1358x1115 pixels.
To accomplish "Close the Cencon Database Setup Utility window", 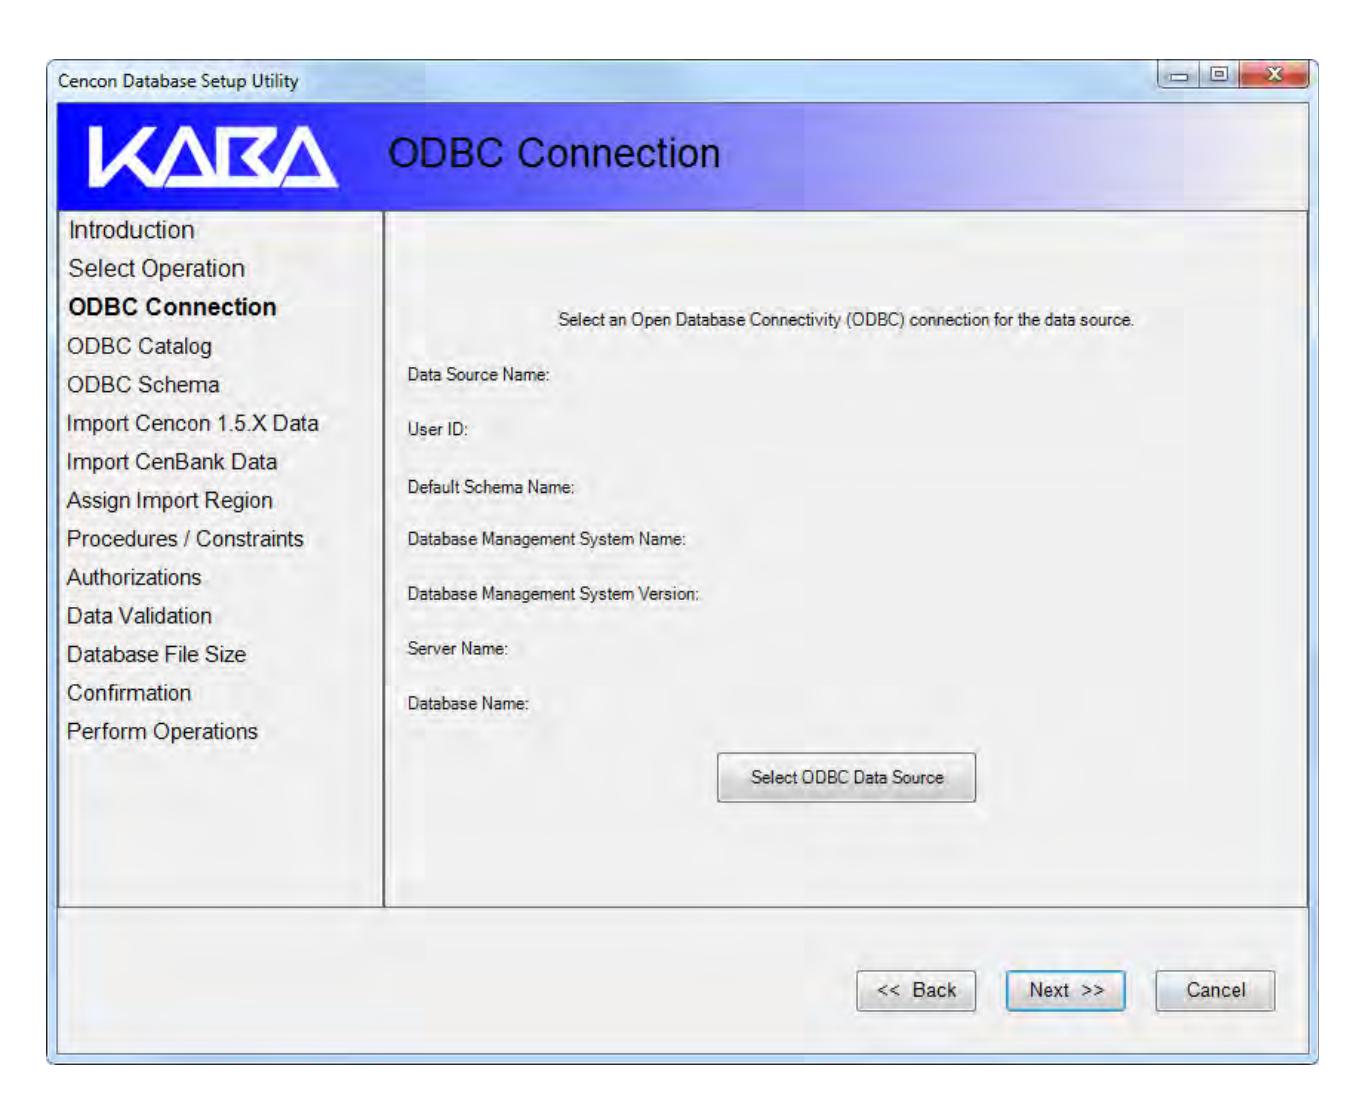I will 1273,76.
